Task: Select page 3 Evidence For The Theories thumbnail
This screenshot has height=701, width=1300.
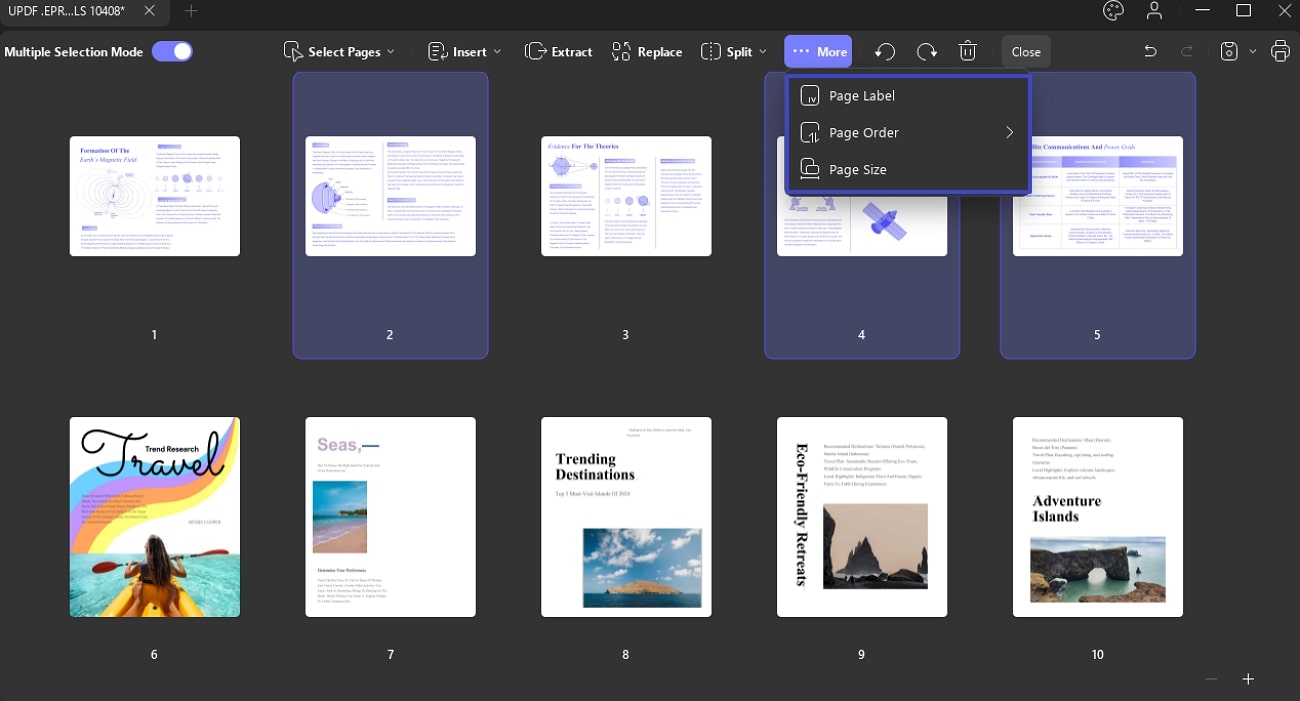Action: click(x=626, y=196)
